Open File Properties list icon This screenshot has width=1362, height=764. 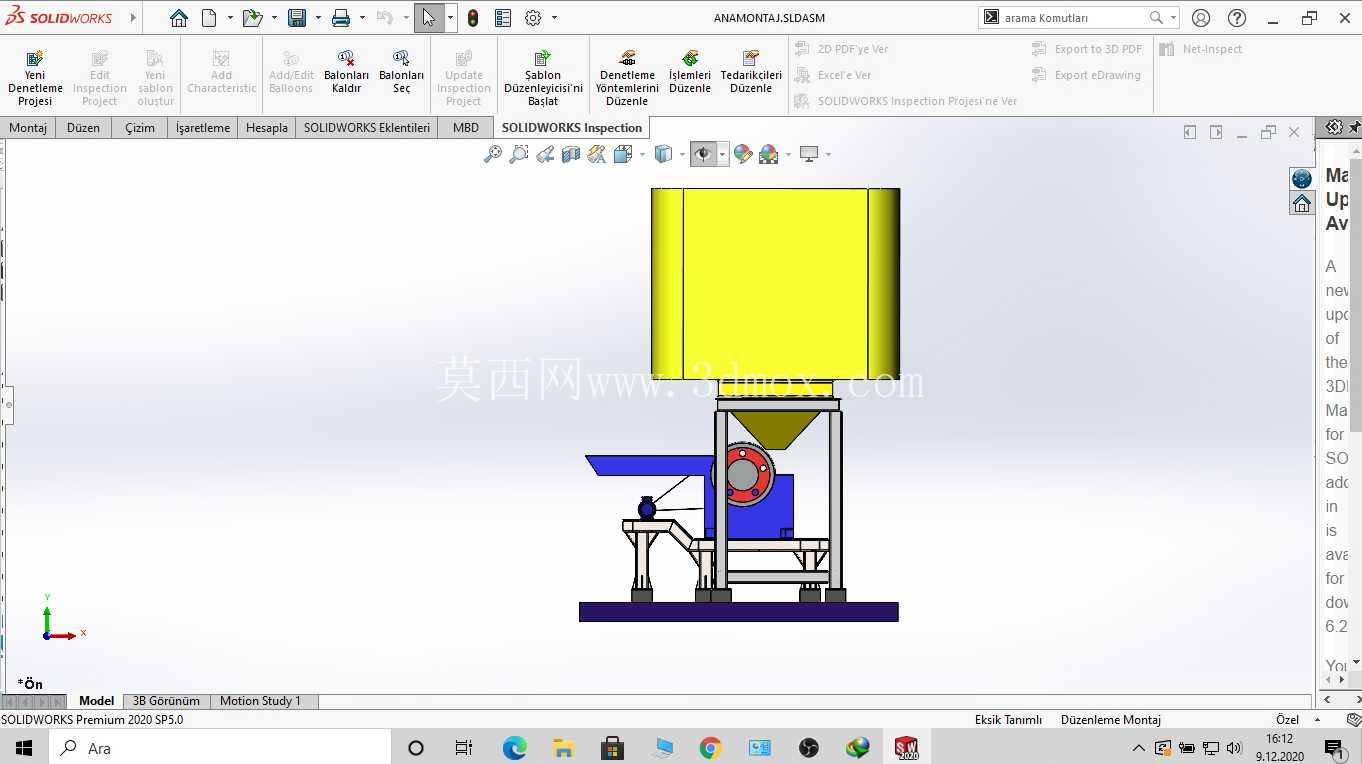[503, 18]
